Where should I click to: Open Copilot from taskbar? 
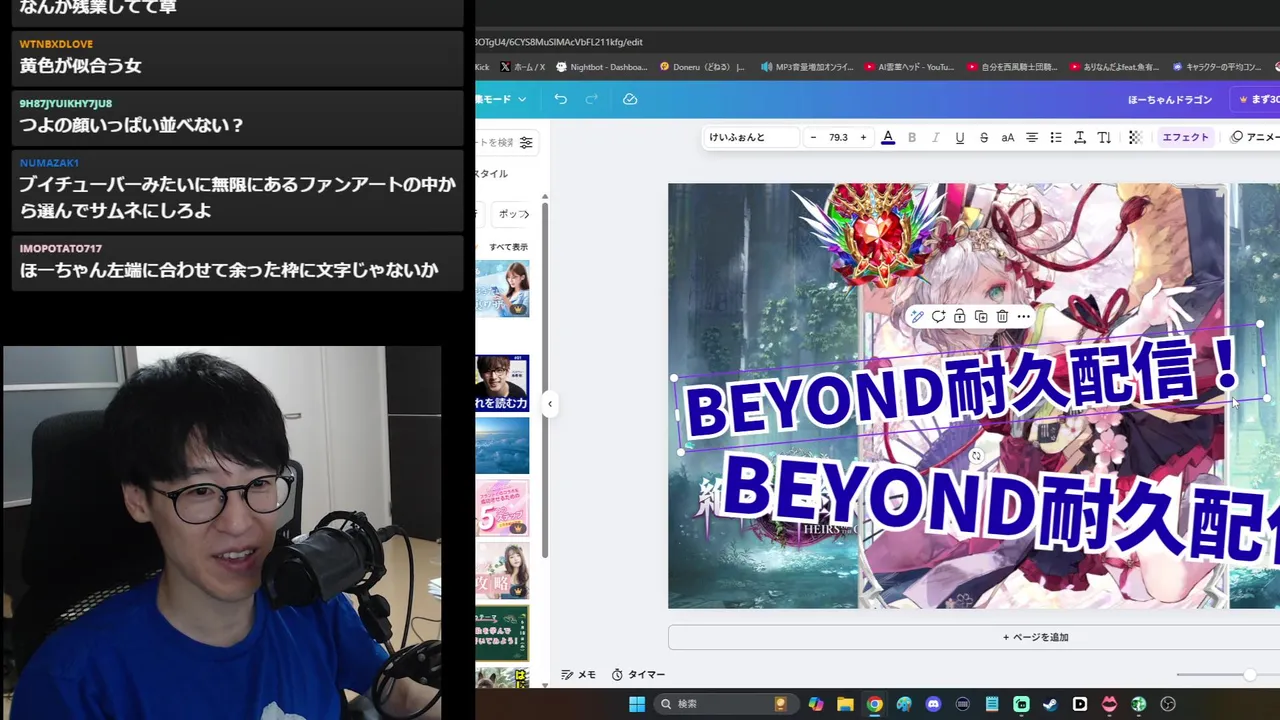(x=816, y=704)
